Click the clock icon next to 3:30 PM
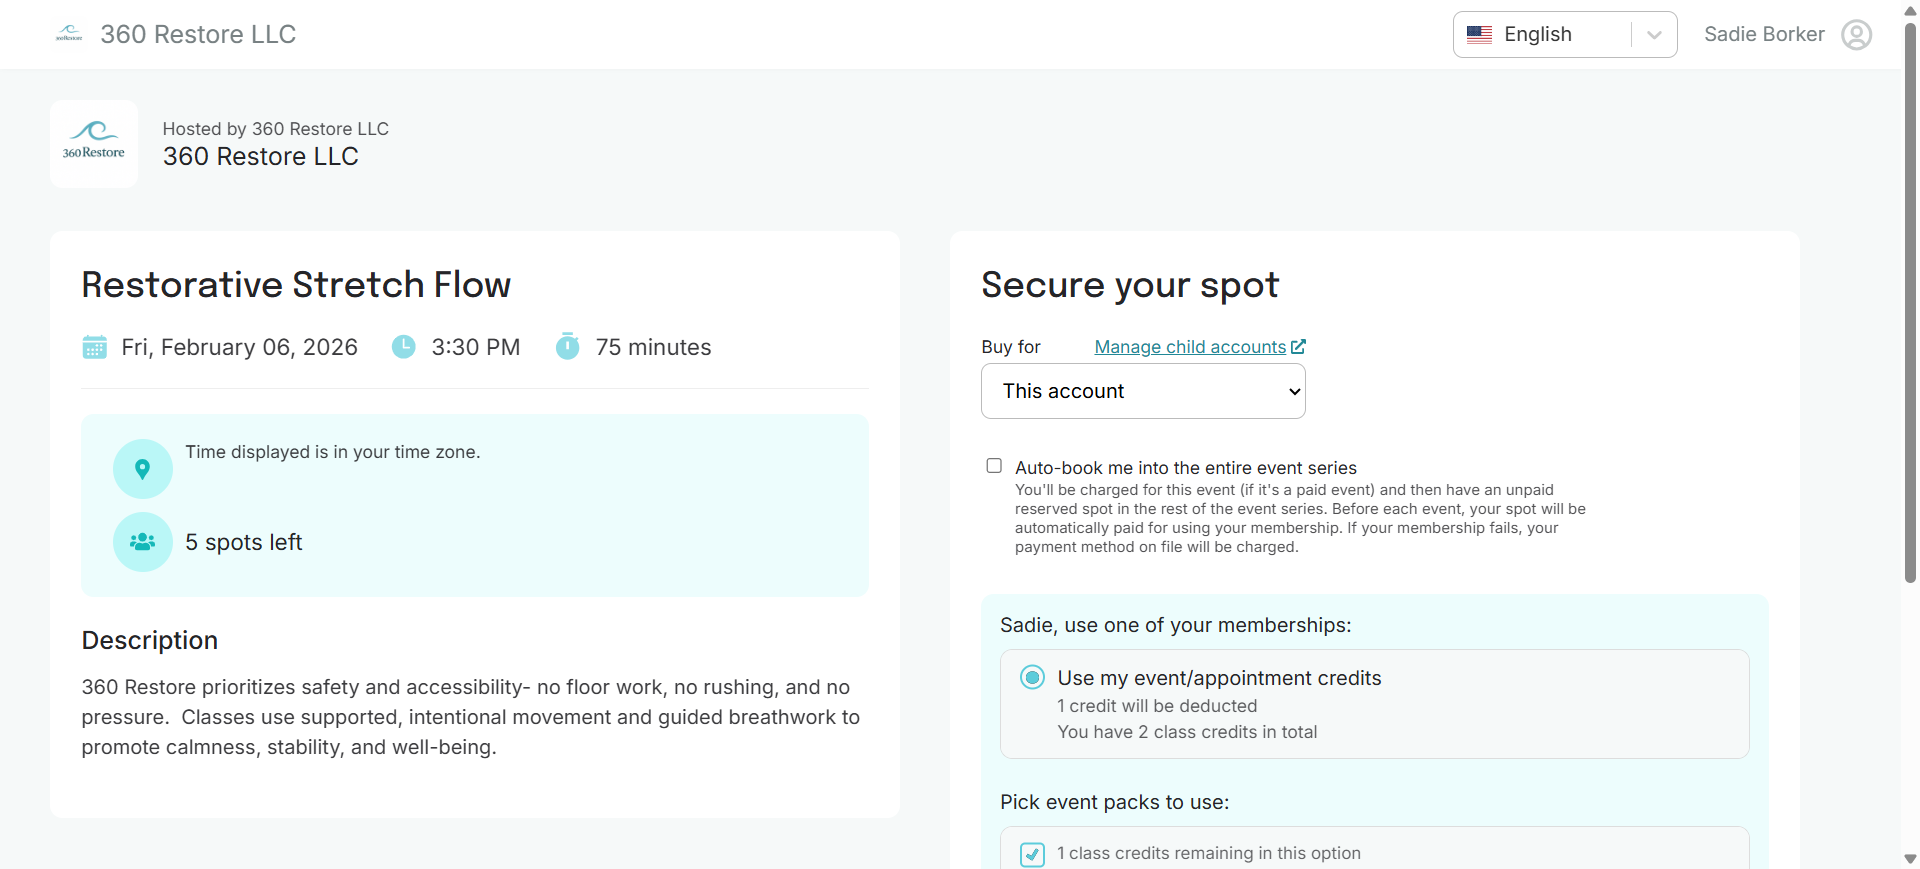 click(x=403, y=346)
